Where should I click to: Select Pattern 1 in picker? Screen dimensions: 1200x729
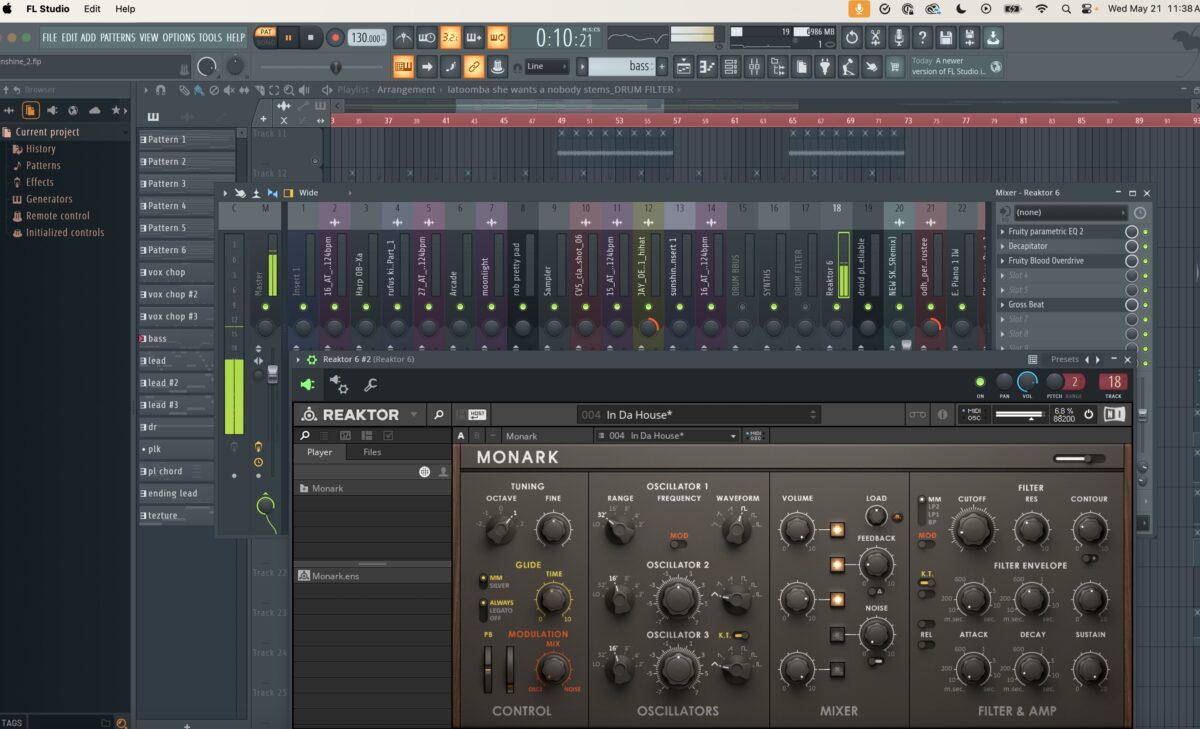coord(186,140)
